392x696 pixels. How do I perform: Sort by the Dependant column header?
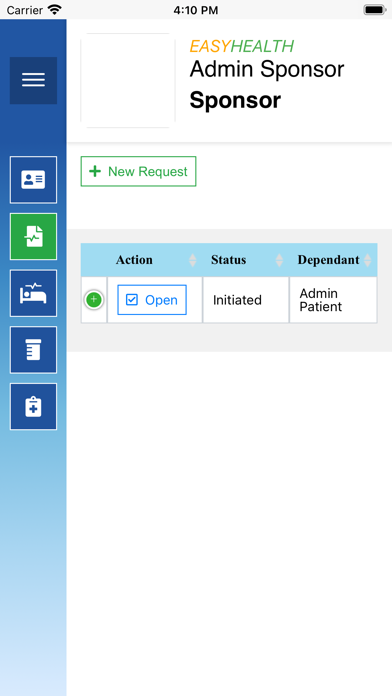(x=333, y=260)
